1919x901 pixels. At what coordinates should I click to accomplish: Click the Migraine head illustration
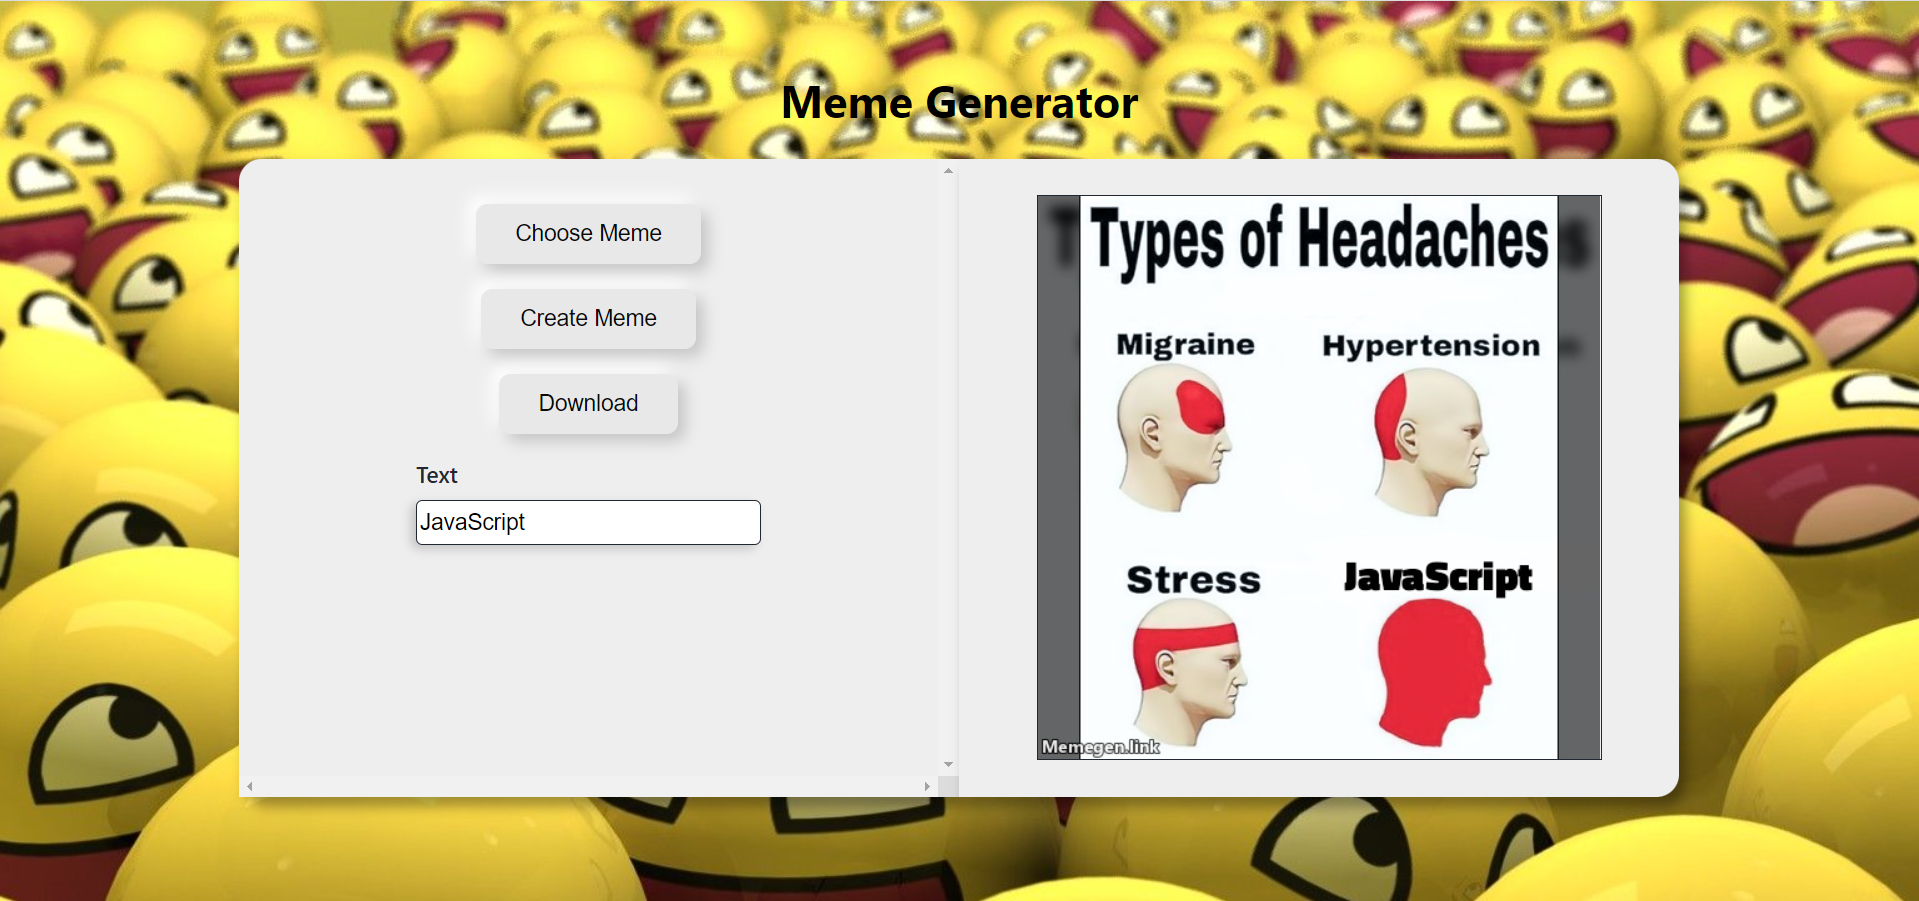coord(1173,435)
